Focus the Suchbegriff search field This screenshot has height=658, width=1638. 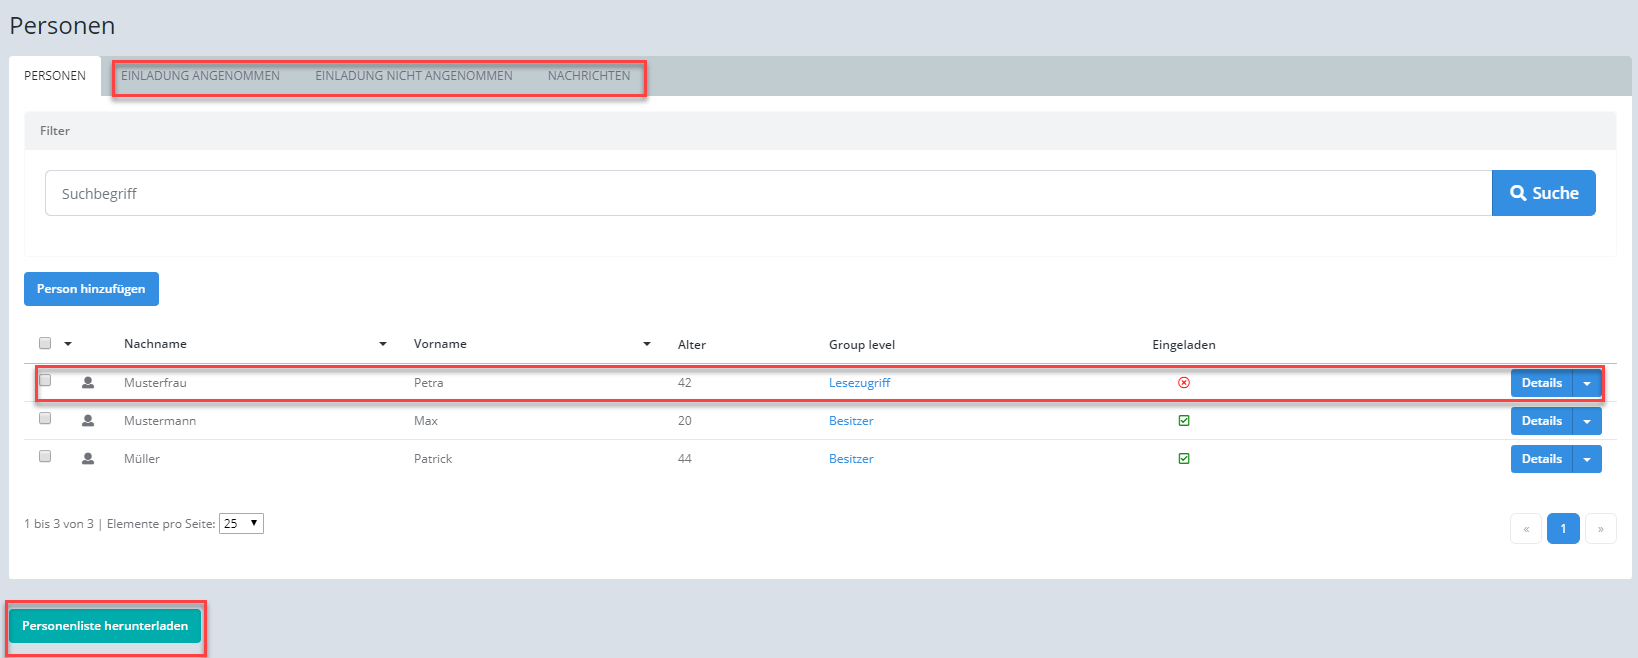pyautogui.click(x=768, y=193)
